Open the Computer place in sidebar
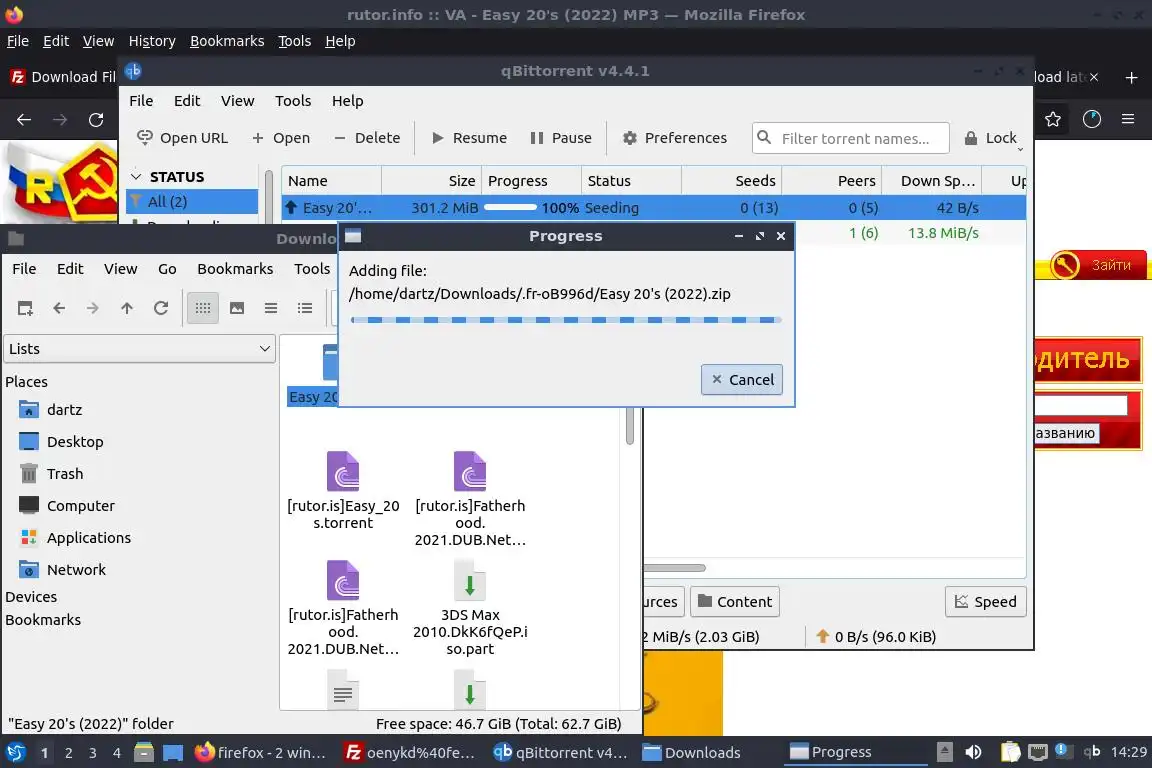This screenshot has height=768, width=1152. (x=67, y=506)
